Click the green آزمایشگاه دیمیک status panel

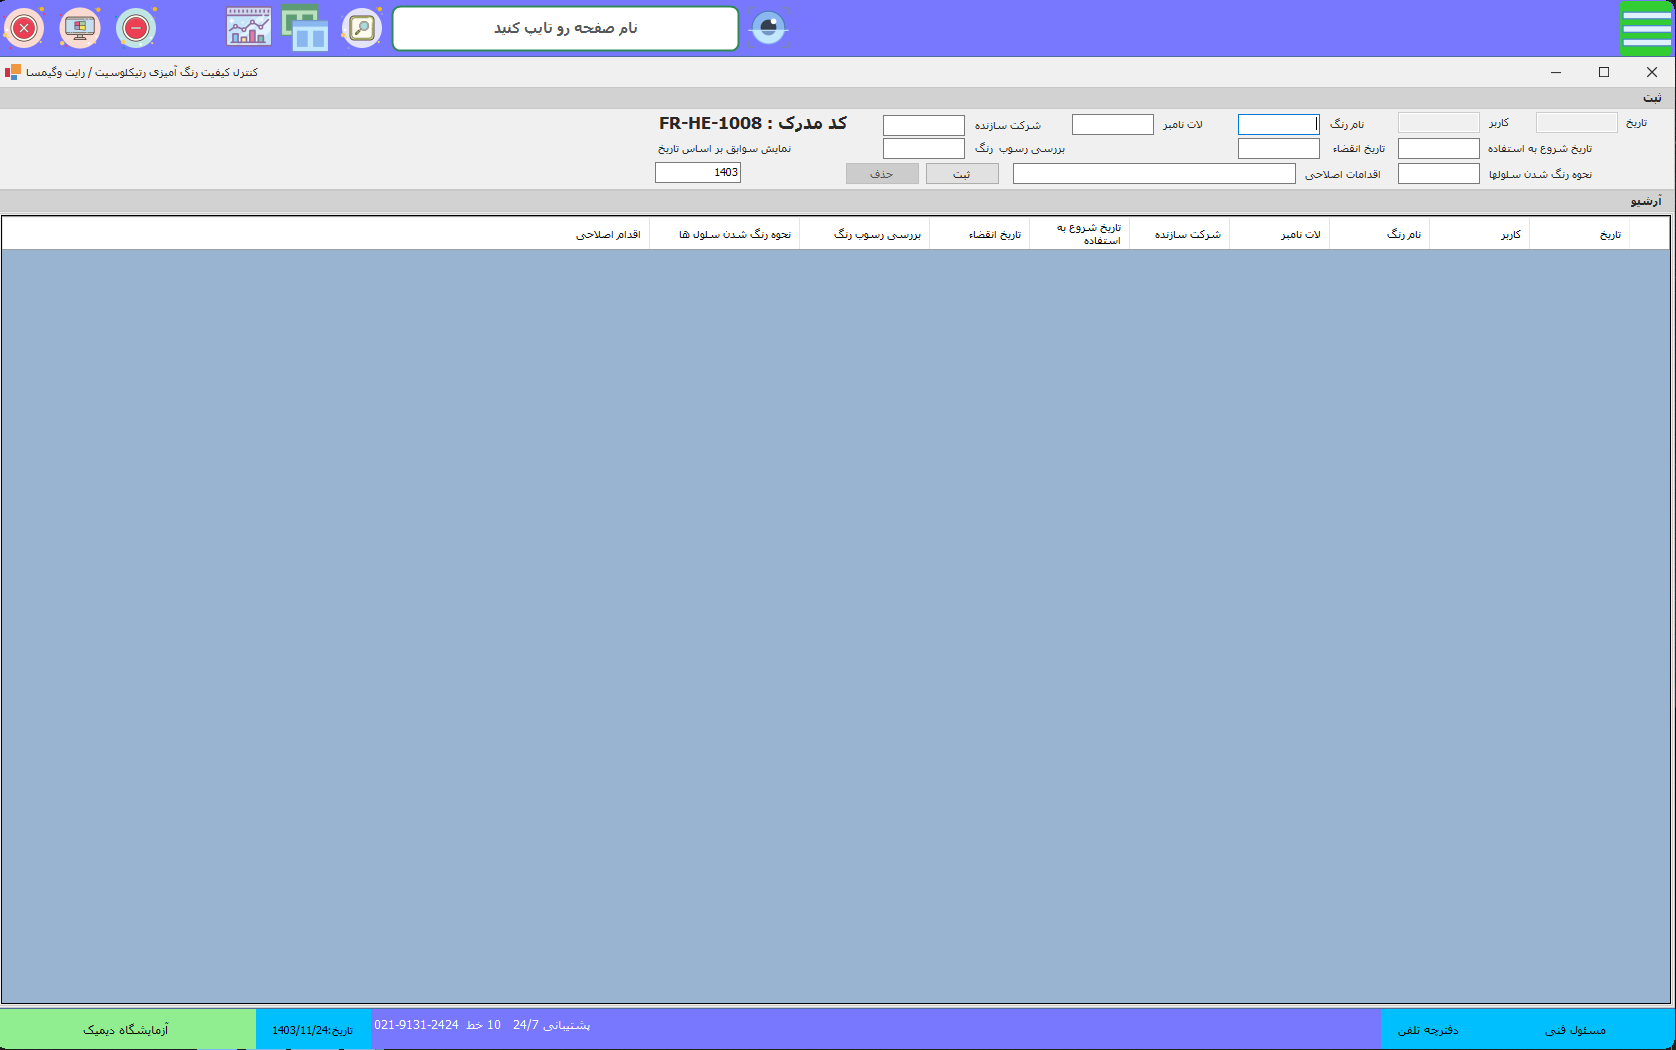click(126, 1029)
